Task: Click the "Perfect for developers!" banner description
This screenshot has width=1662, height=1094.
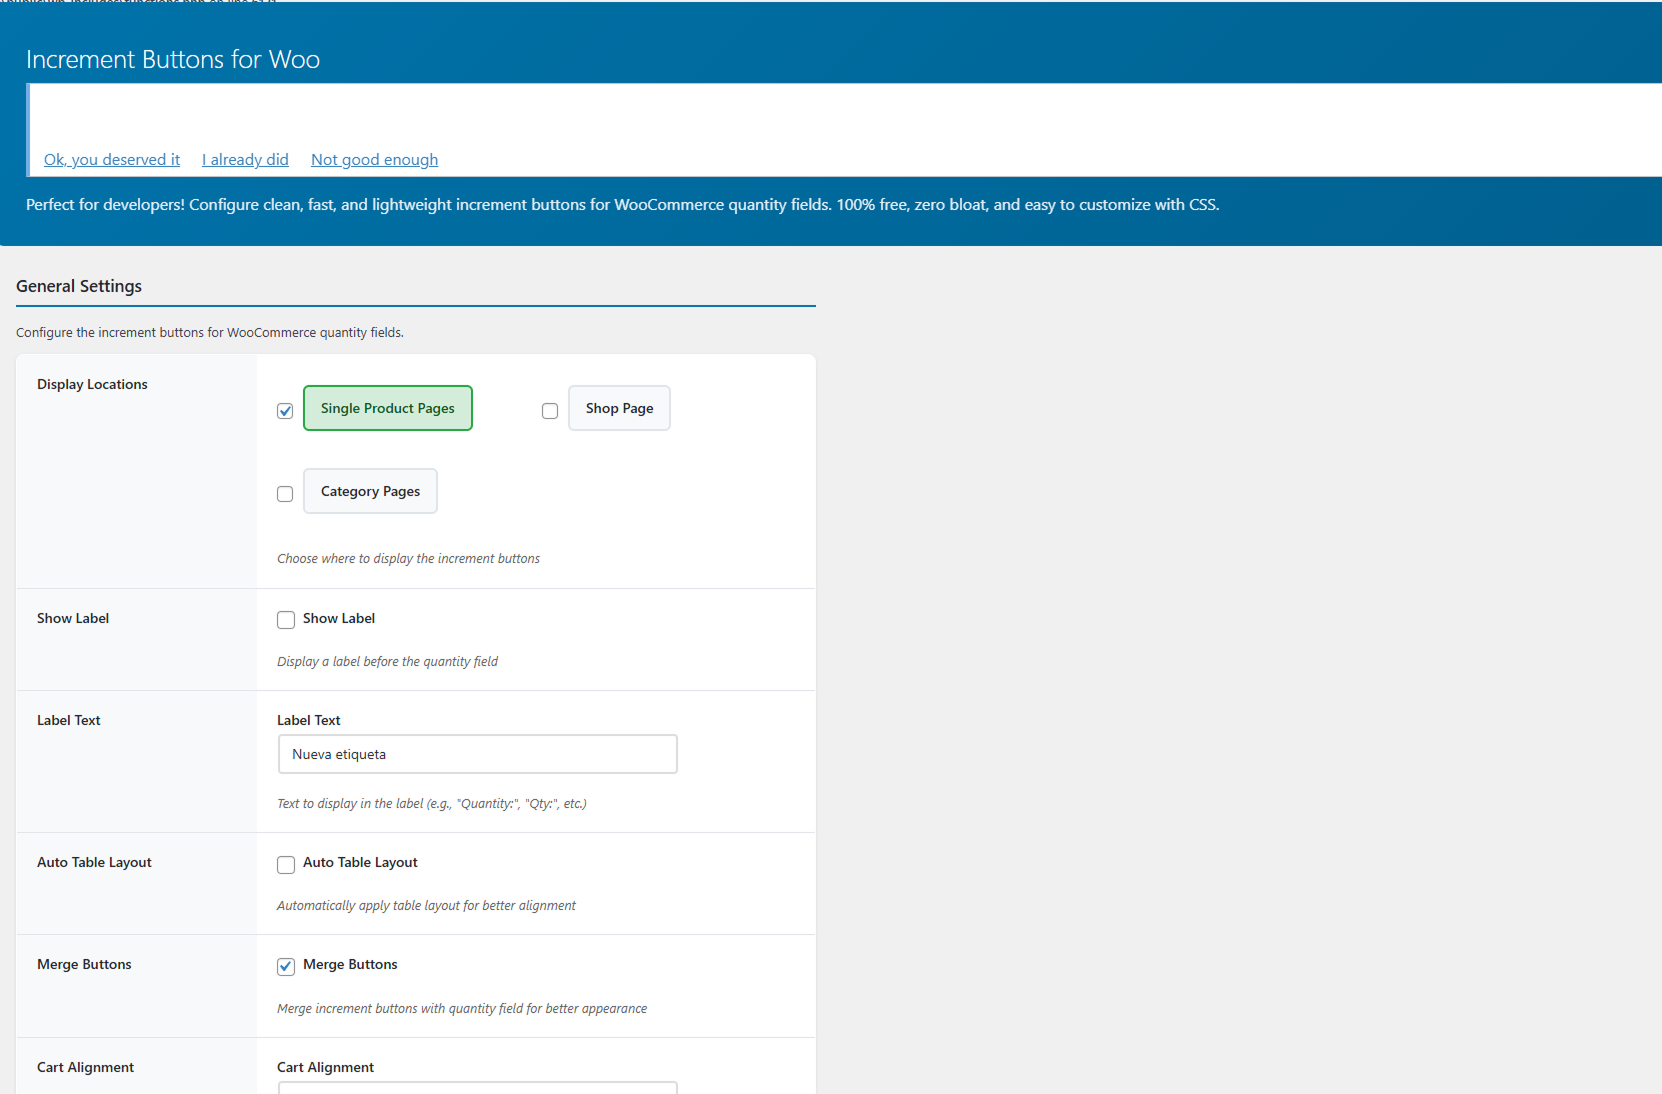Action: (622, 205)
